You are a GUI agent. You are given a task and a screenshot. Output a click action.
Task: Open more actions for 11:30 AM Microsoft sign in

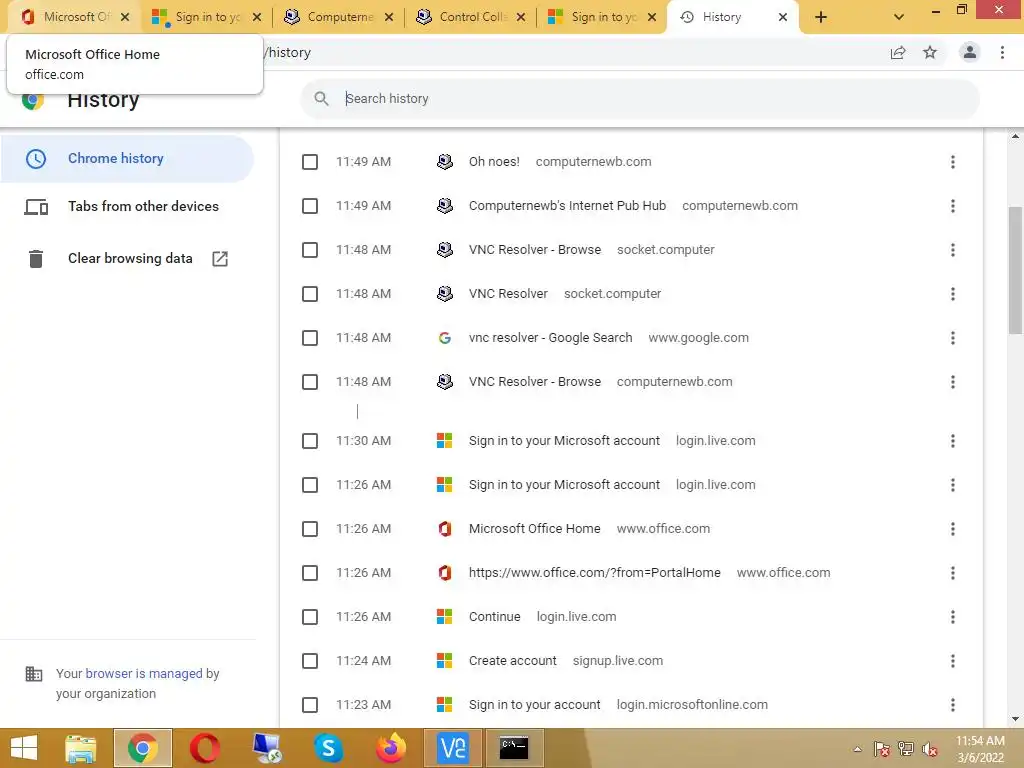[x=953, y=441]
